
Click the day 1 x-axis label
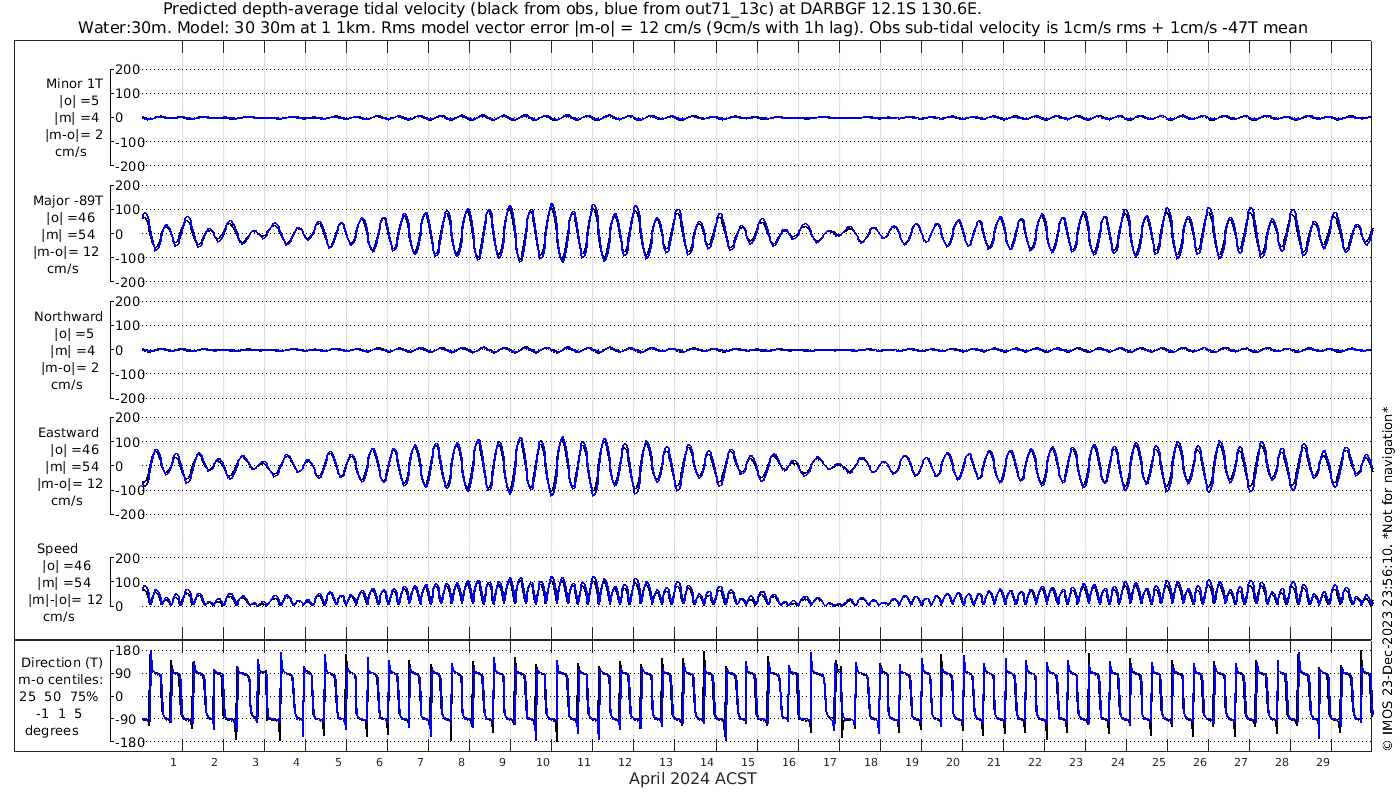173,762
